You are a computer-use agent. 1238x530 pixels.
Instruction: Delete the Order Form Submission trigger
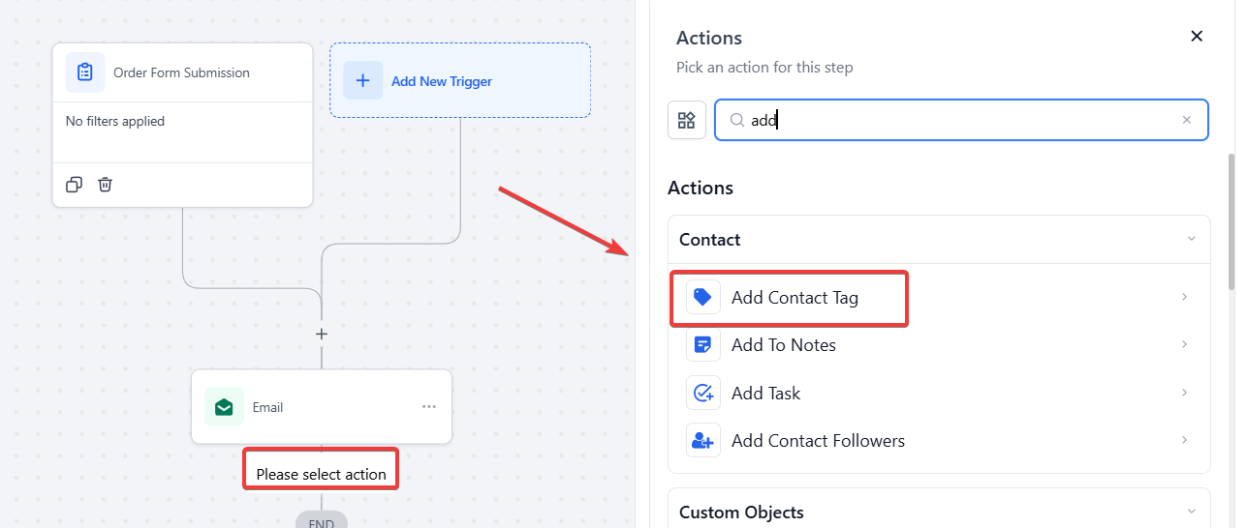pos(105,185)
